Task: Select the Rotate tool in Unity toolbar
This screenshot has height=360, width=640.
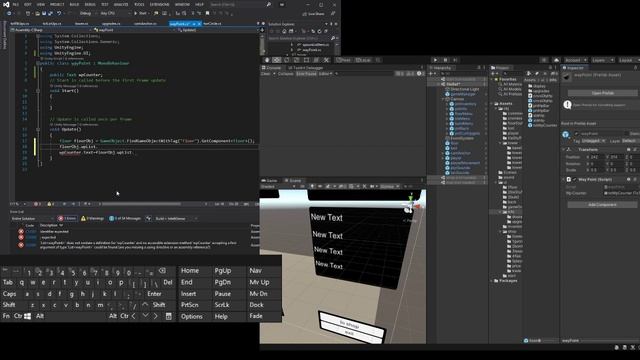Action: 287,60
